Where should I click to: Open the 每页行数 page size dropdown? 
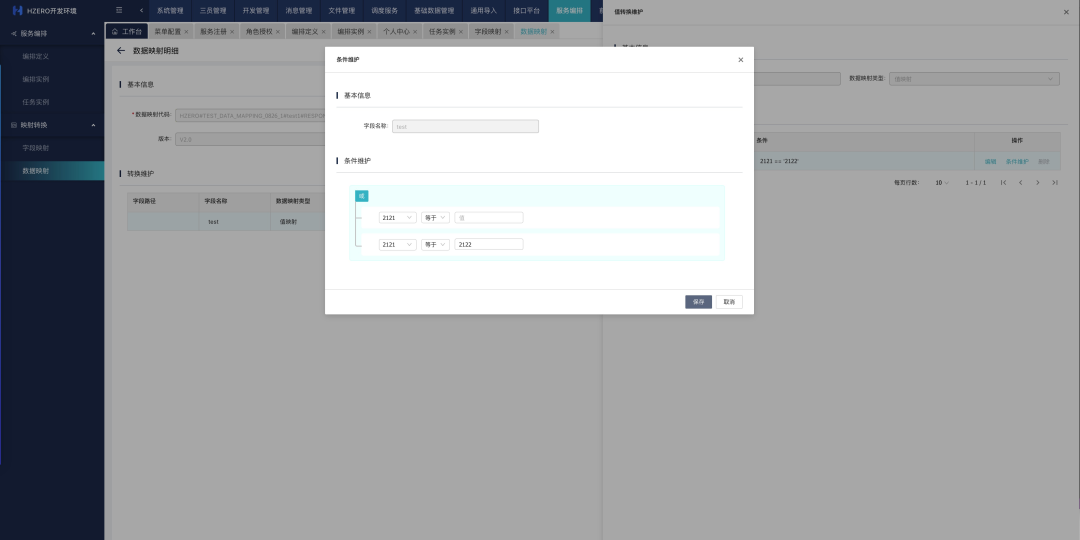pos(942,183)
